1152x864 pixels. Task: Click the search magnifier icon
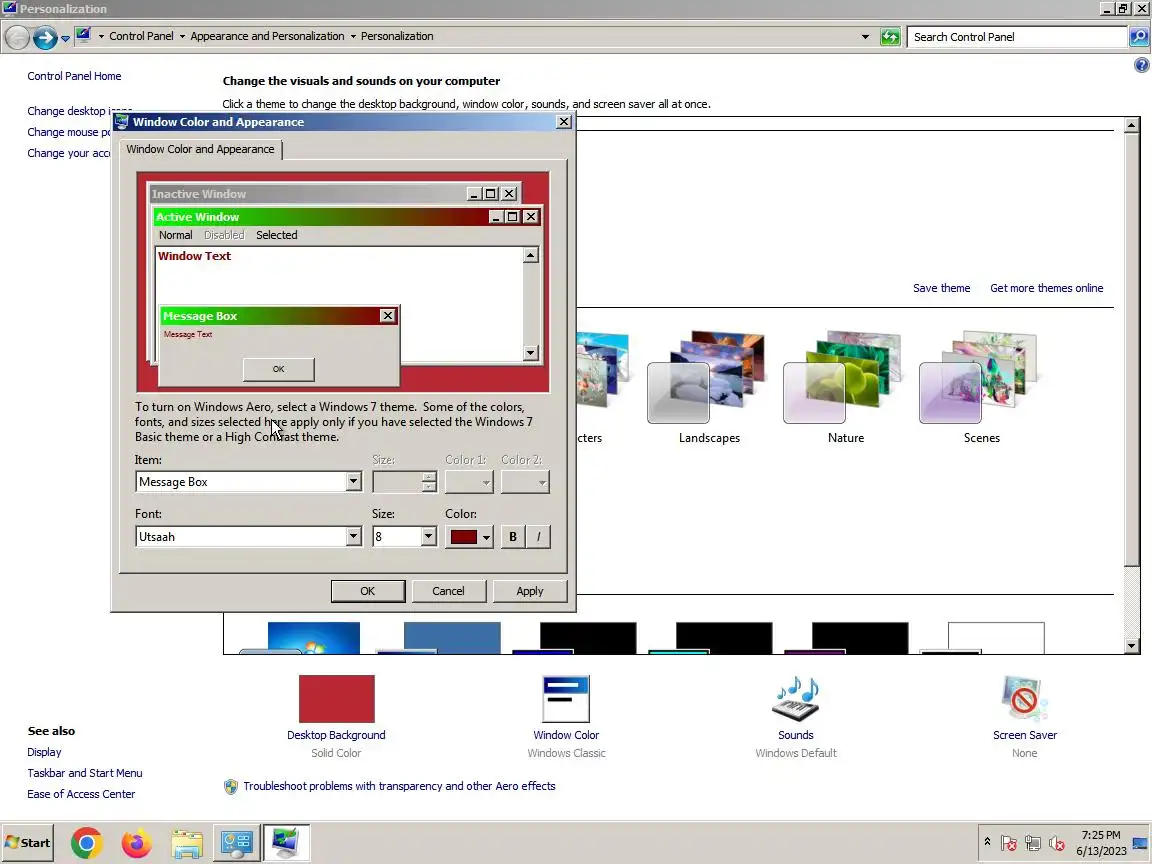(1139, 37)
